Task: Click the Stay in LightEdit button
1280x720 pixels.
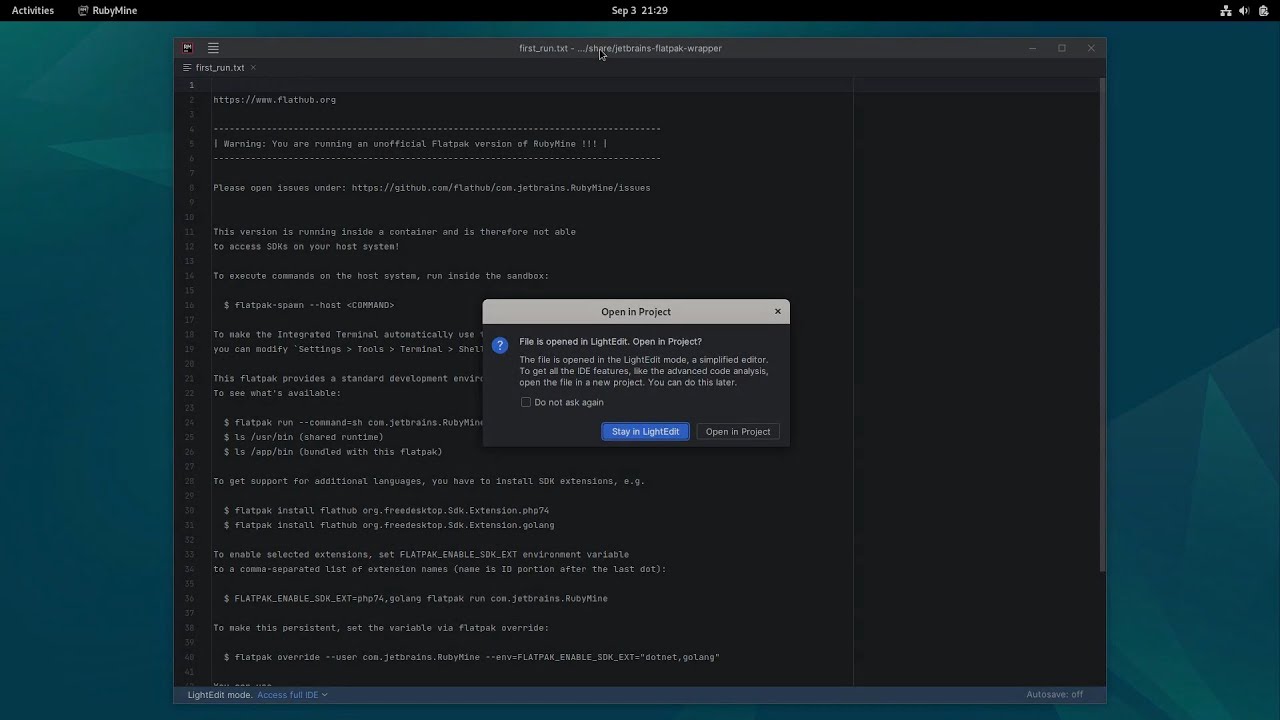Action: [645, 431]
